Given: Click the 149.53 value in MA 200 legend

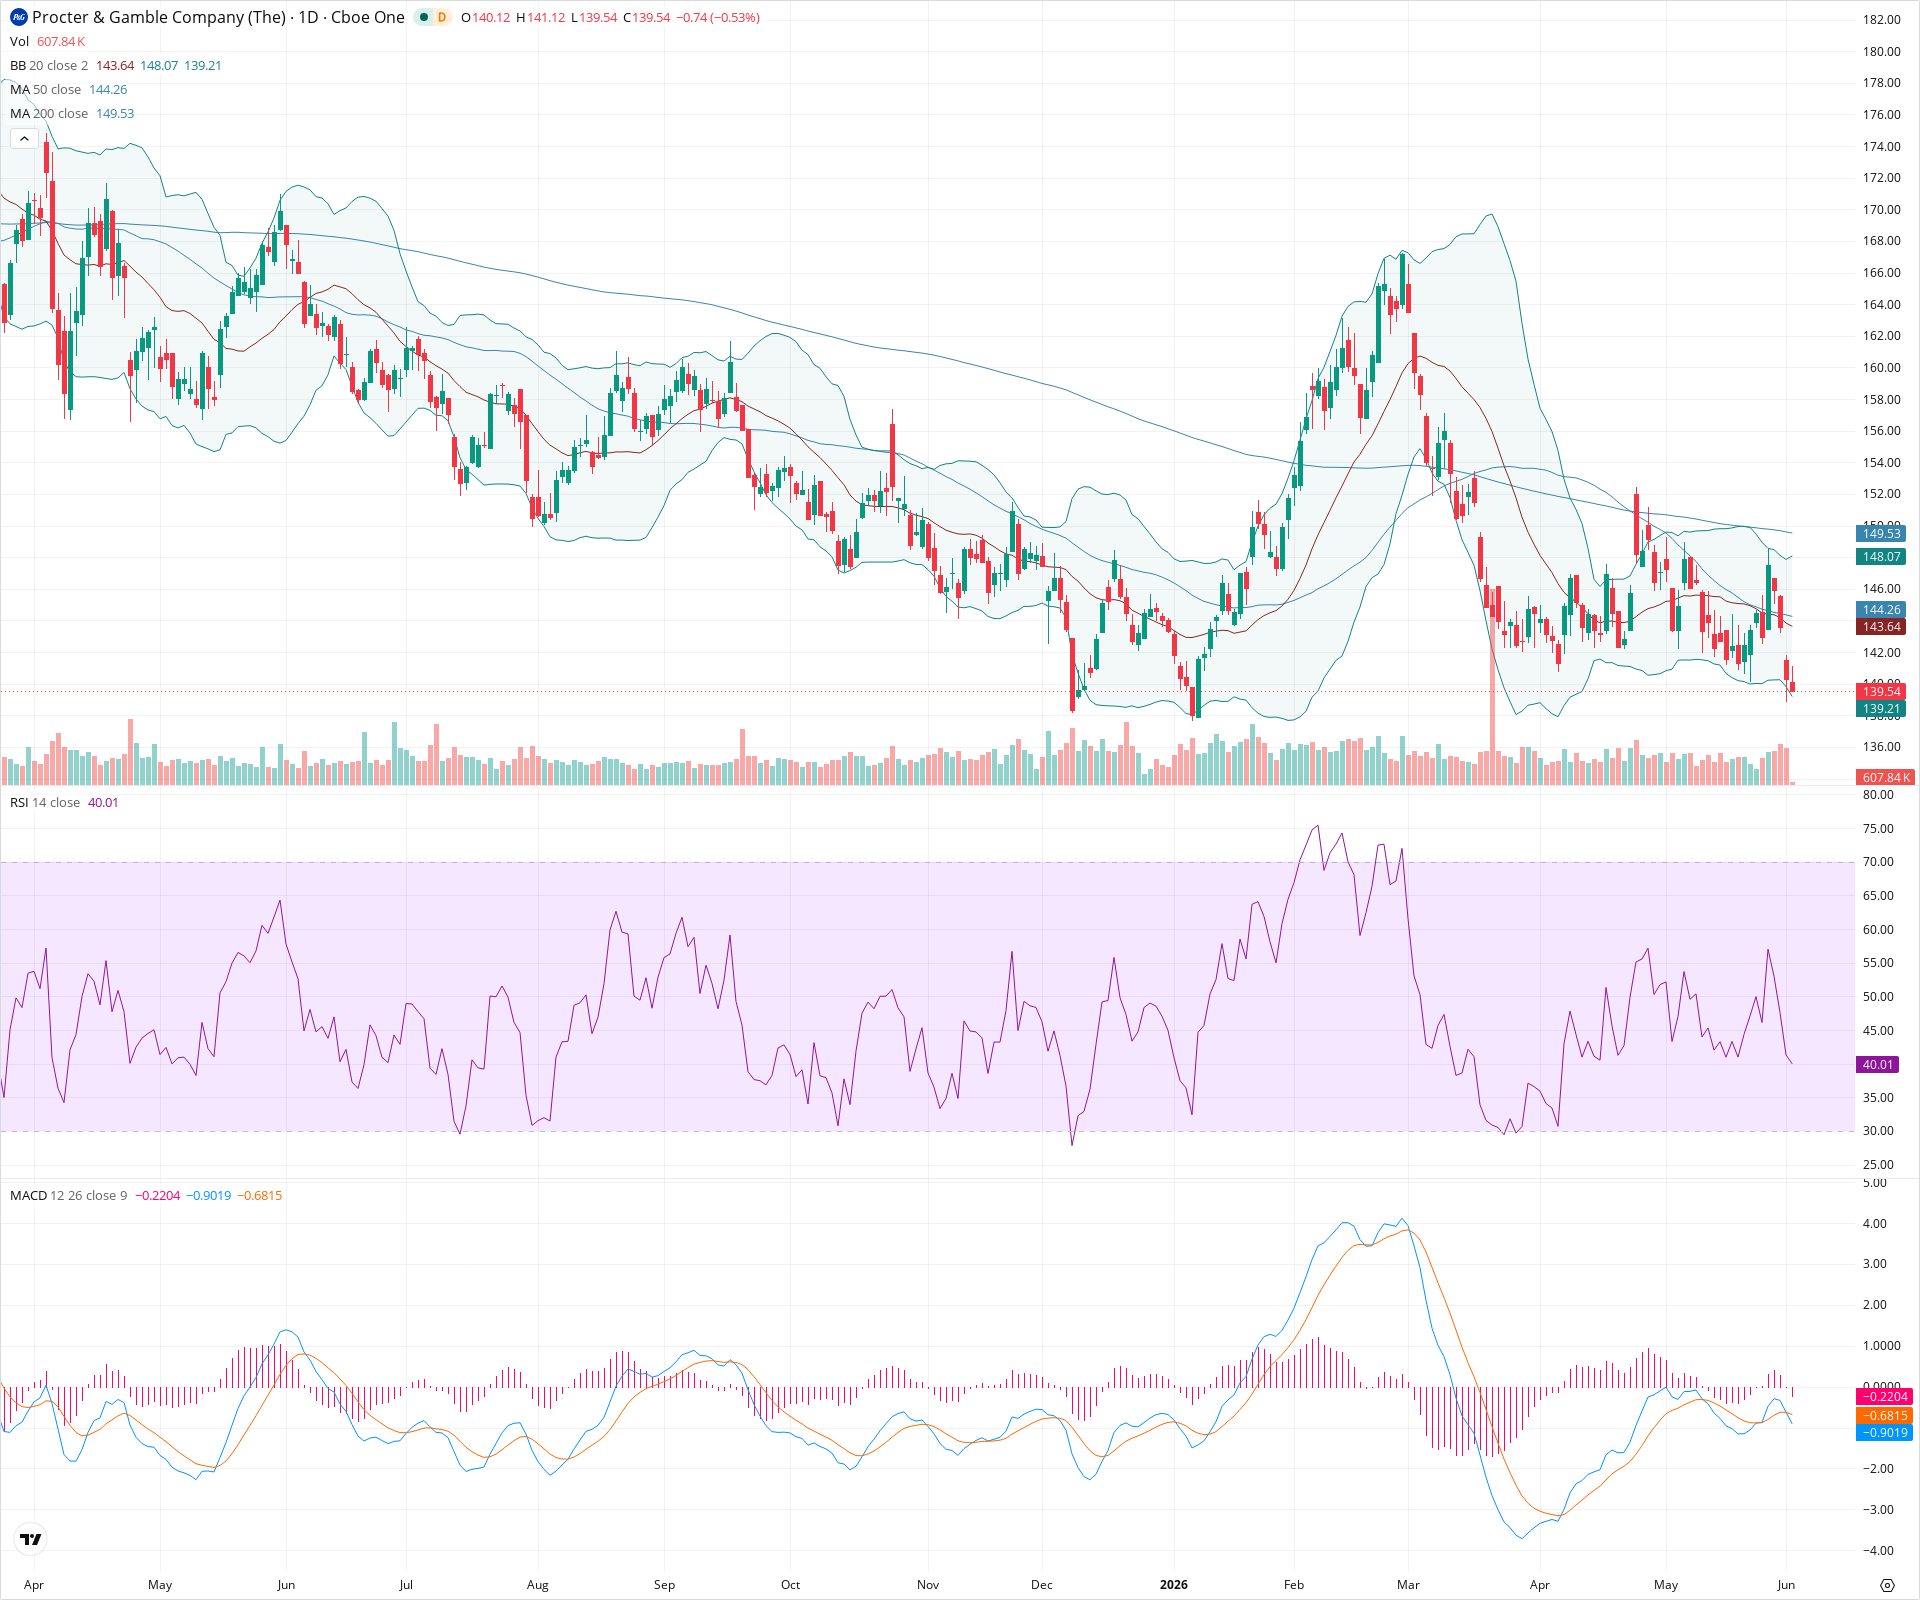Looking at the screenshot, I should click(x=115, y=113).
